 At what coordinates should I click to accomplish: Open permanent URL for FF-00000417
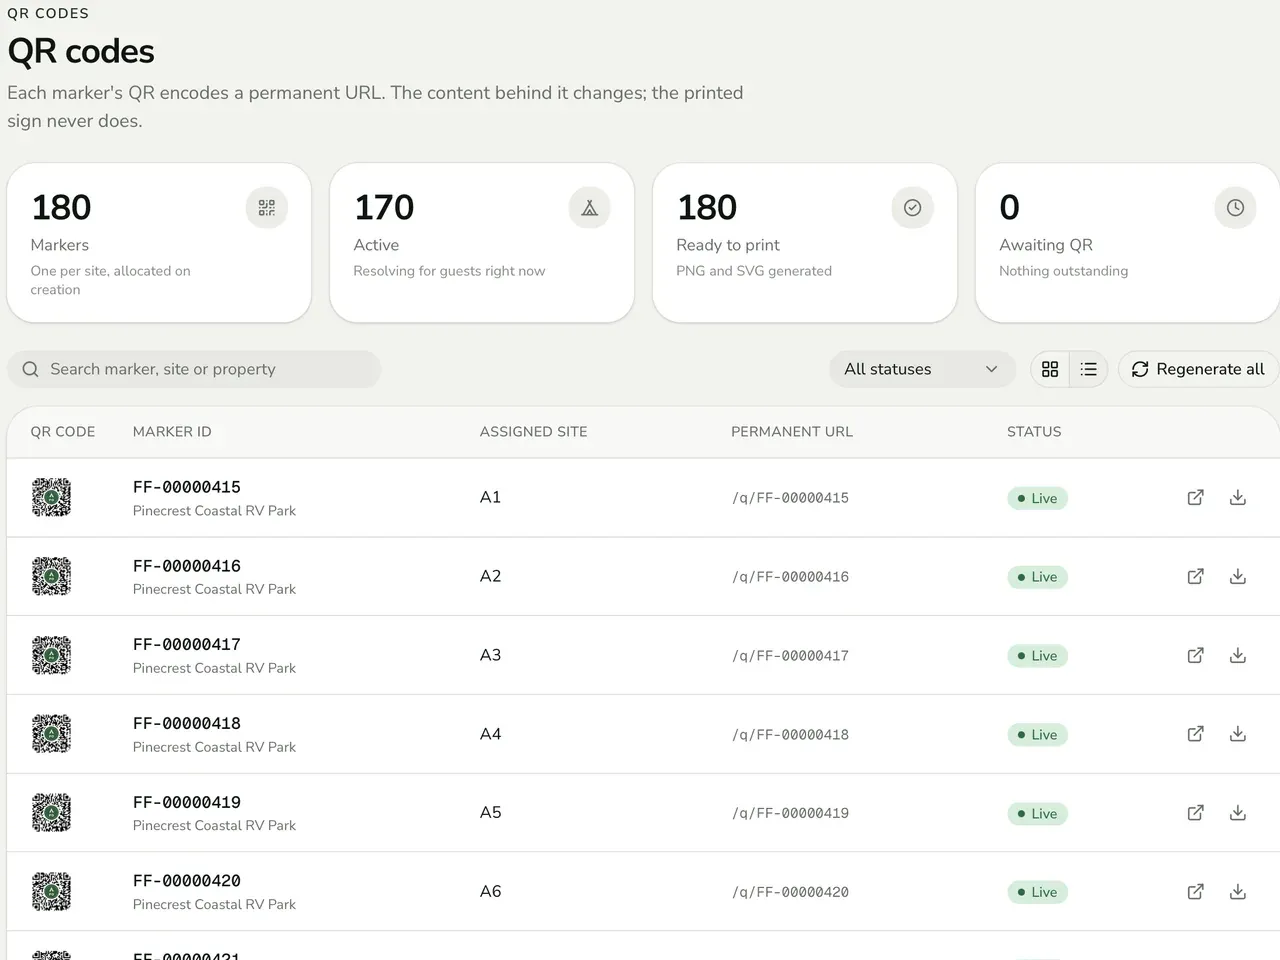[x=1195, y=655]
